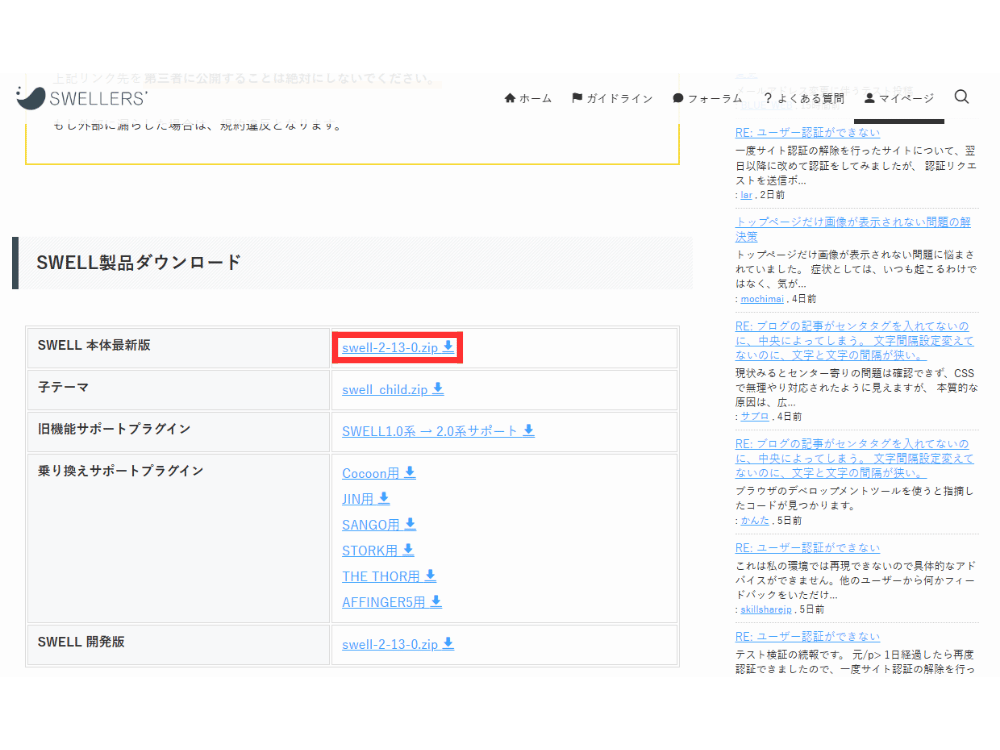Open the フォーラム menu item

coord(707,98)
